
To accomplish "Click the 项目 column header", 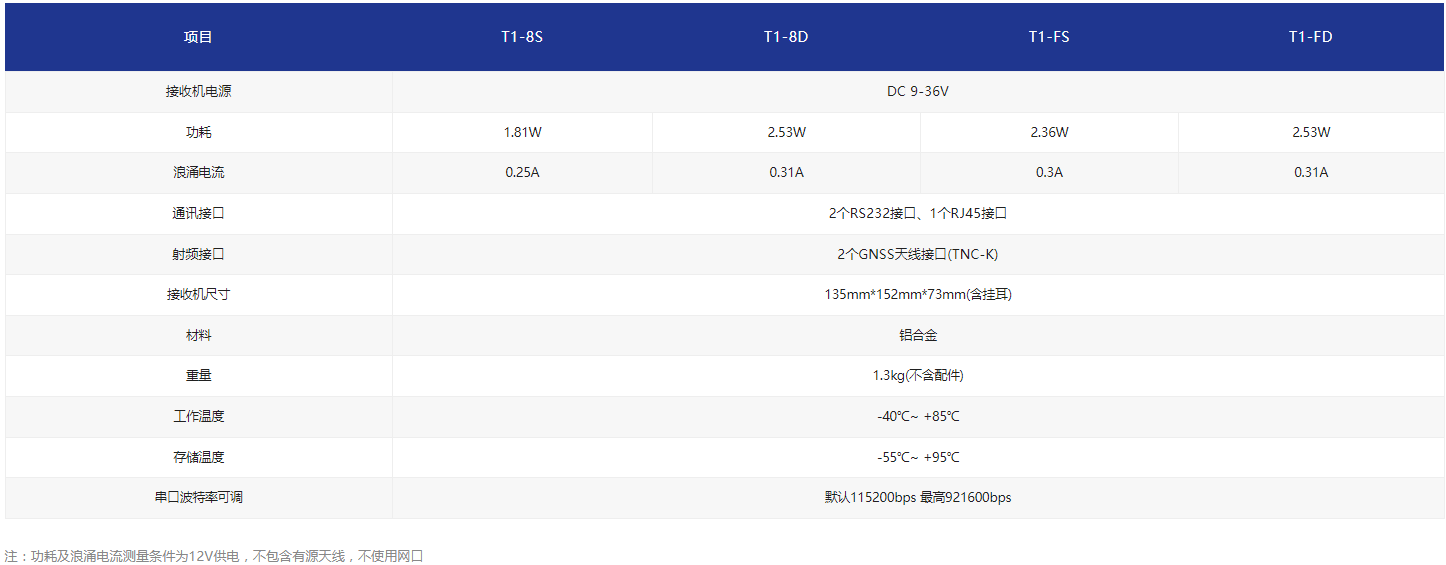I will (x=198, y=37).
